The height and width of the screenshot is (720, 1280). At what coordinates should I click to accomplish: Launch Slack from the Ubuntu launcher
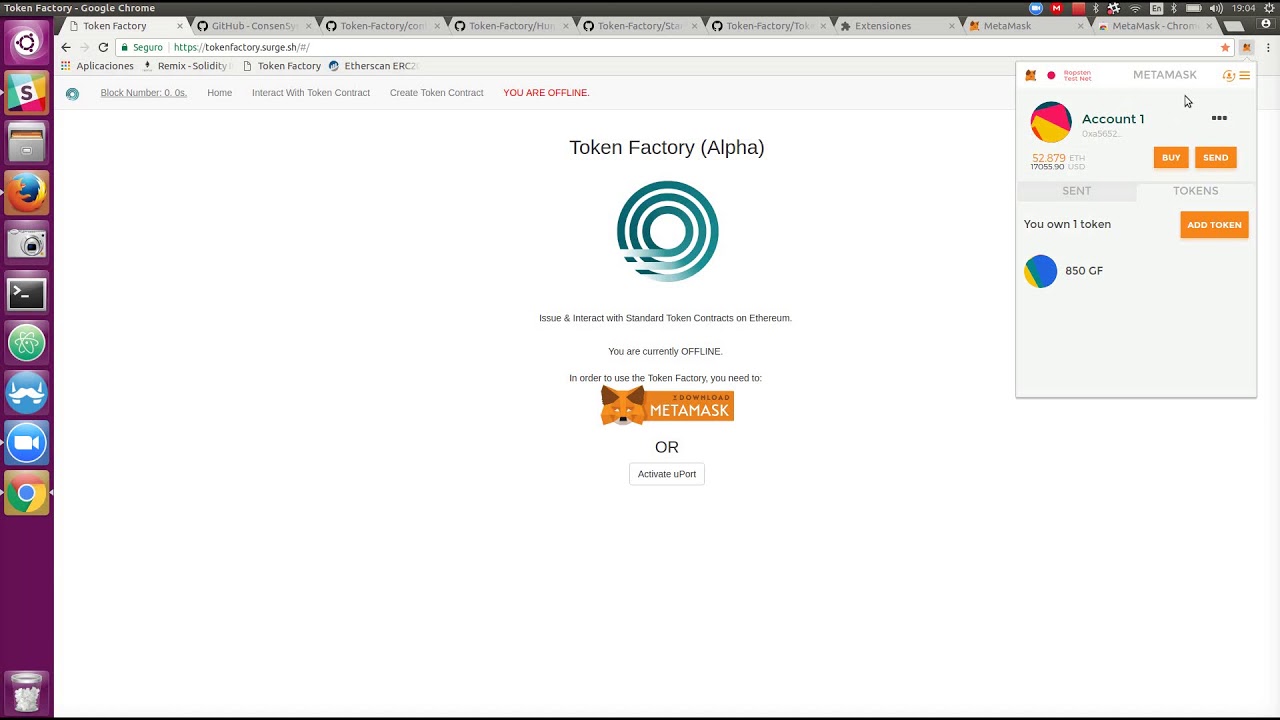point(26,93)
